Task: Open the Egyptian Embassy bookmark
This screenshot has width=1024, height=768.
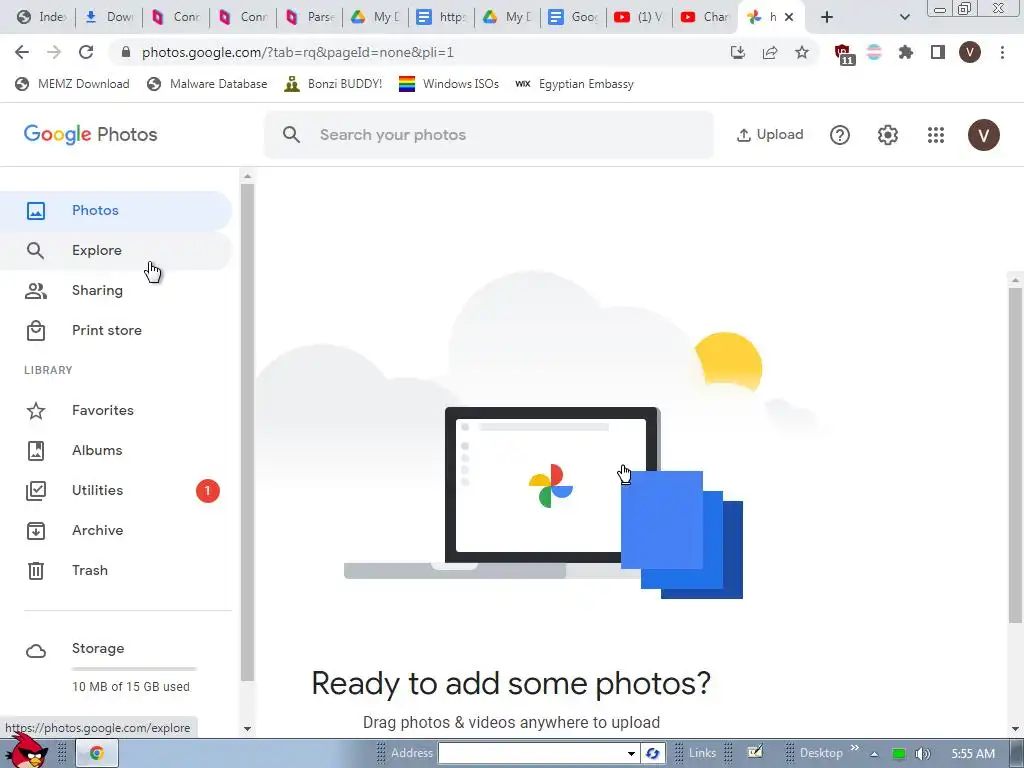Action: click(x=574, y=84)
